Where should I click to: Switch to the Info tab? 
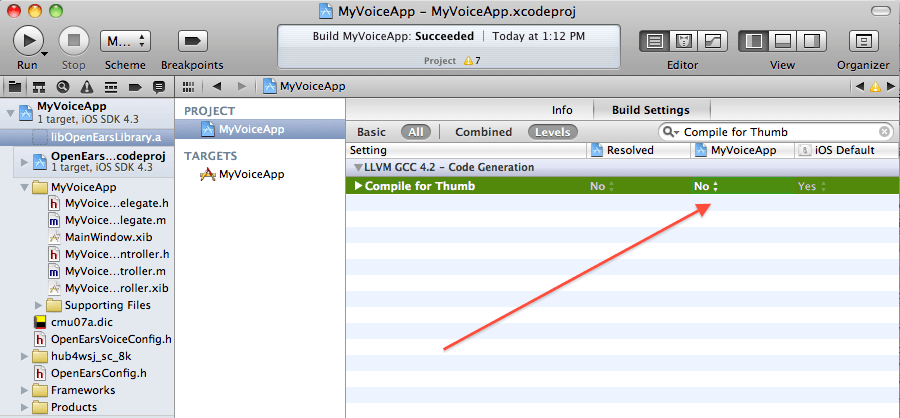tap(562, 110)
